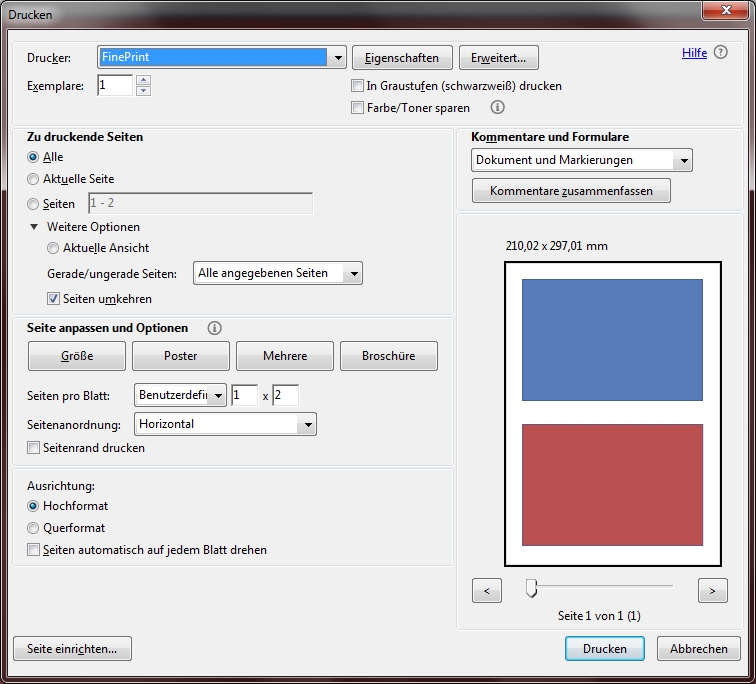Enable In Graustufen drucken checkbox

(358, 86)
